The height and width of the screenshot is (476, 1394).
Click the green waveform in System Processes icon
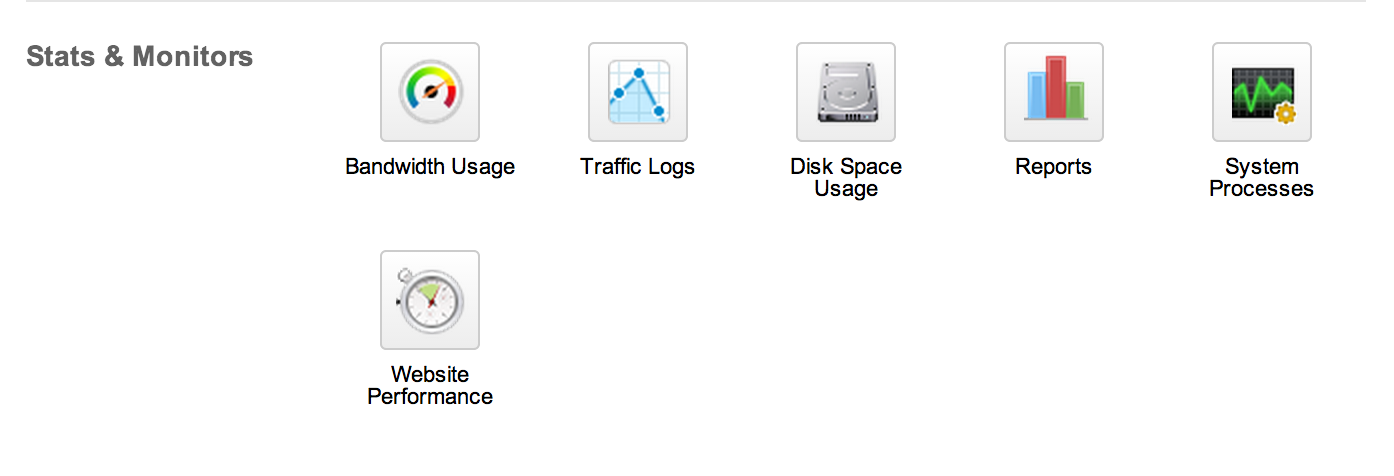click(1258, 92)
